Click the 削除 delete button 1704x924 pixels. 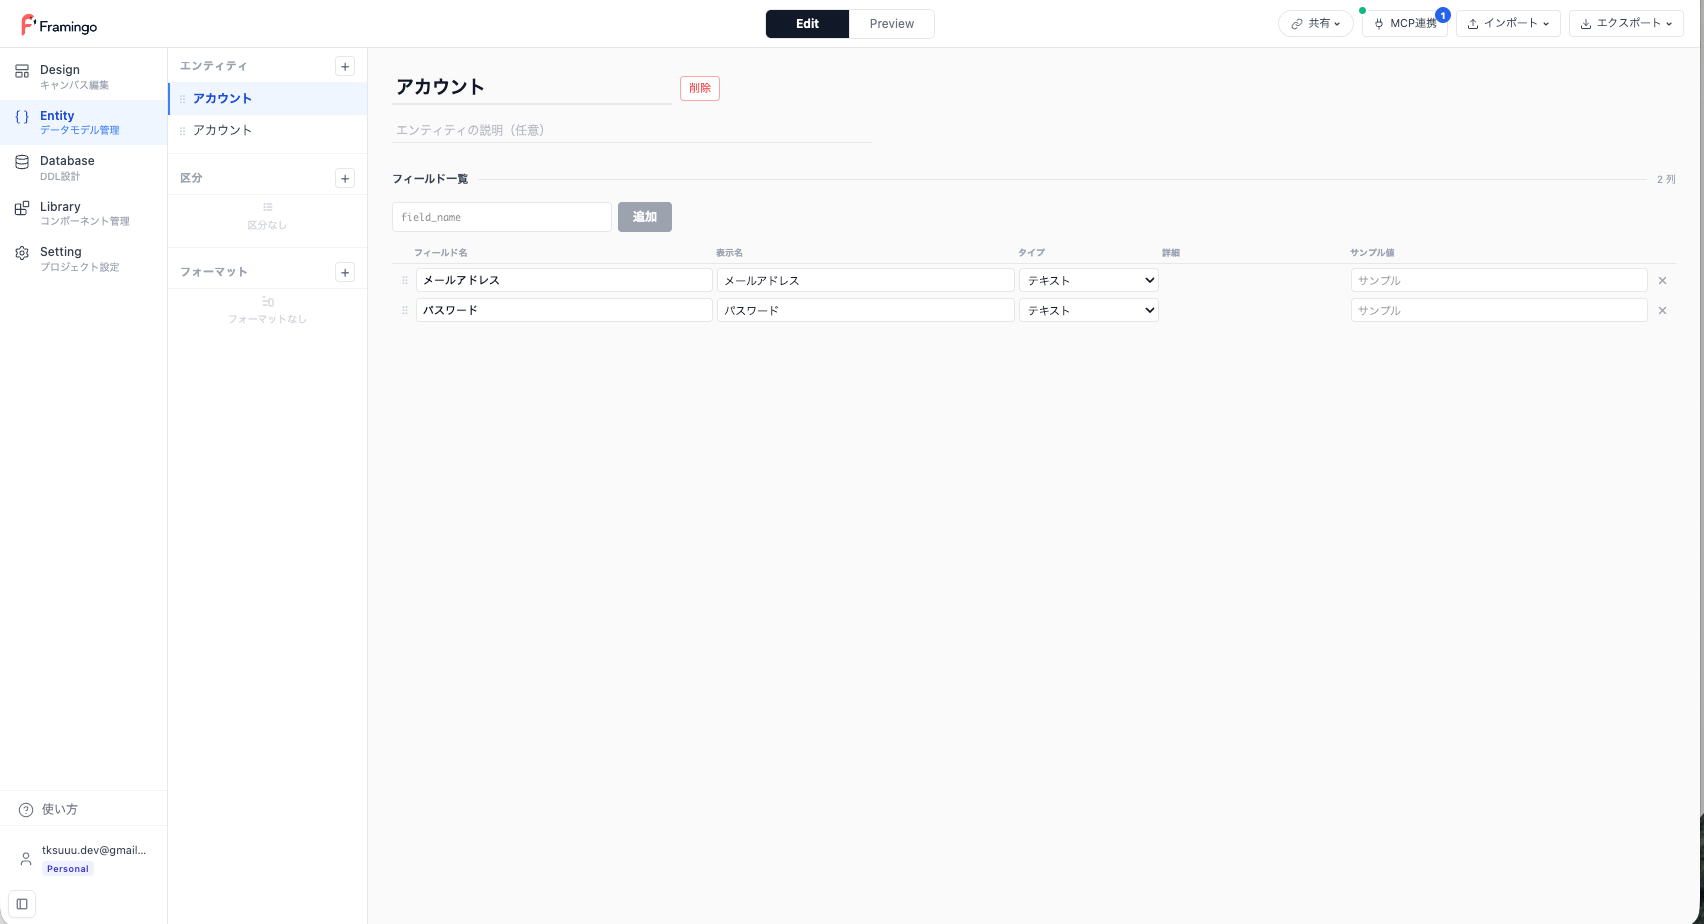(700, 88)
